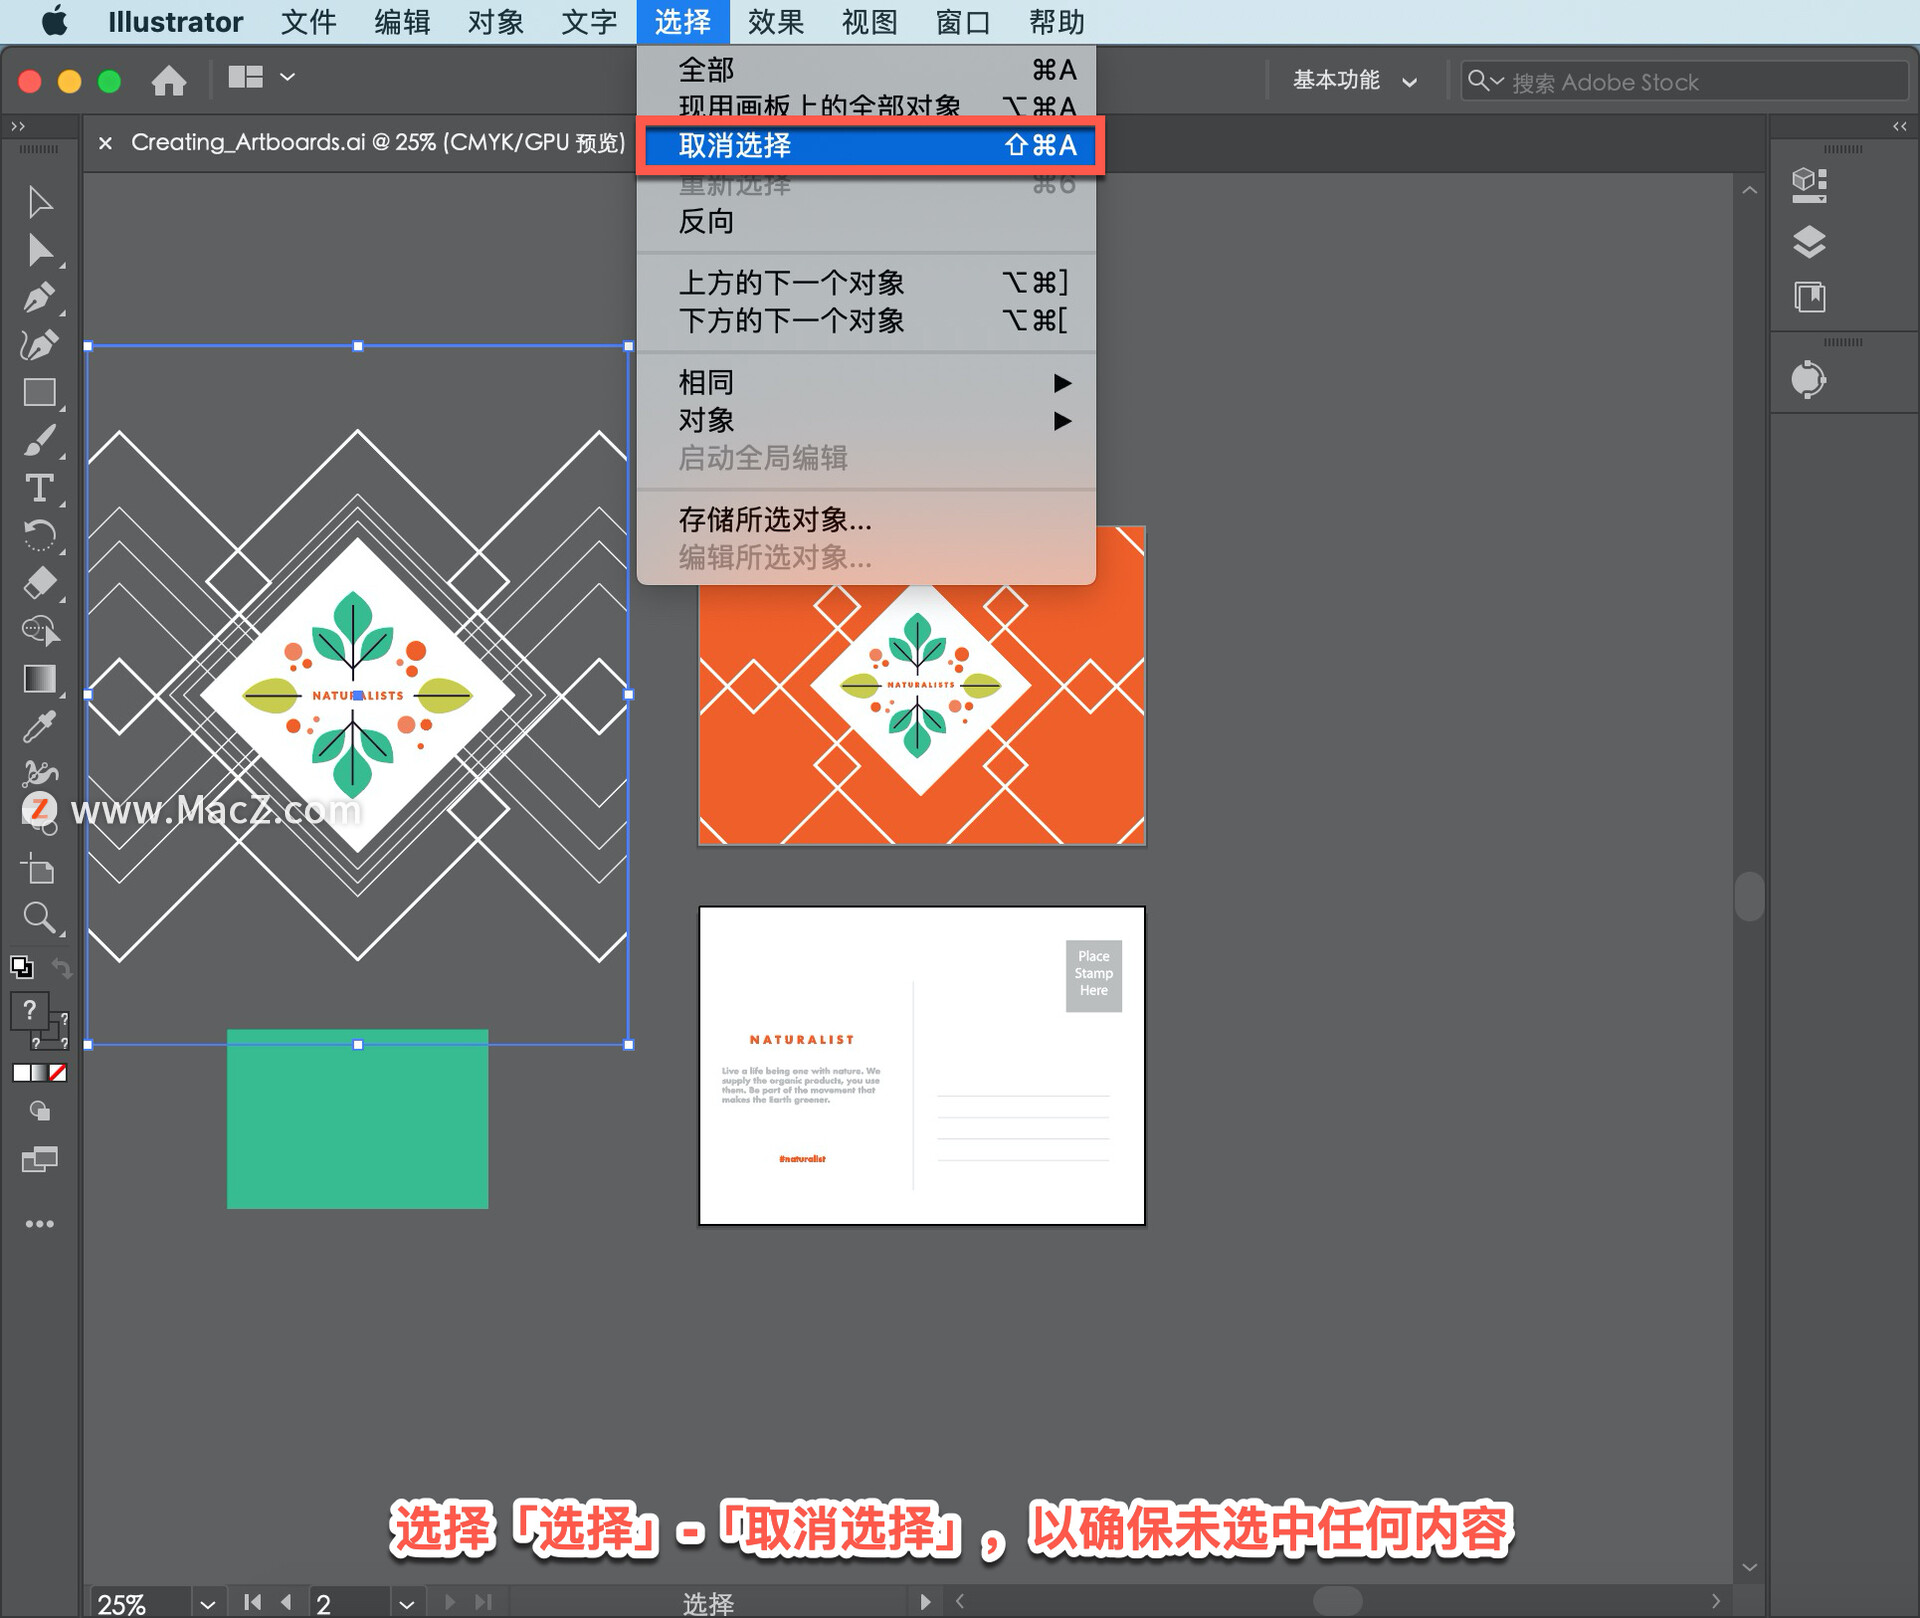Choose 全部 select all item
The image size is (1920, 1618).
(866, 69)
